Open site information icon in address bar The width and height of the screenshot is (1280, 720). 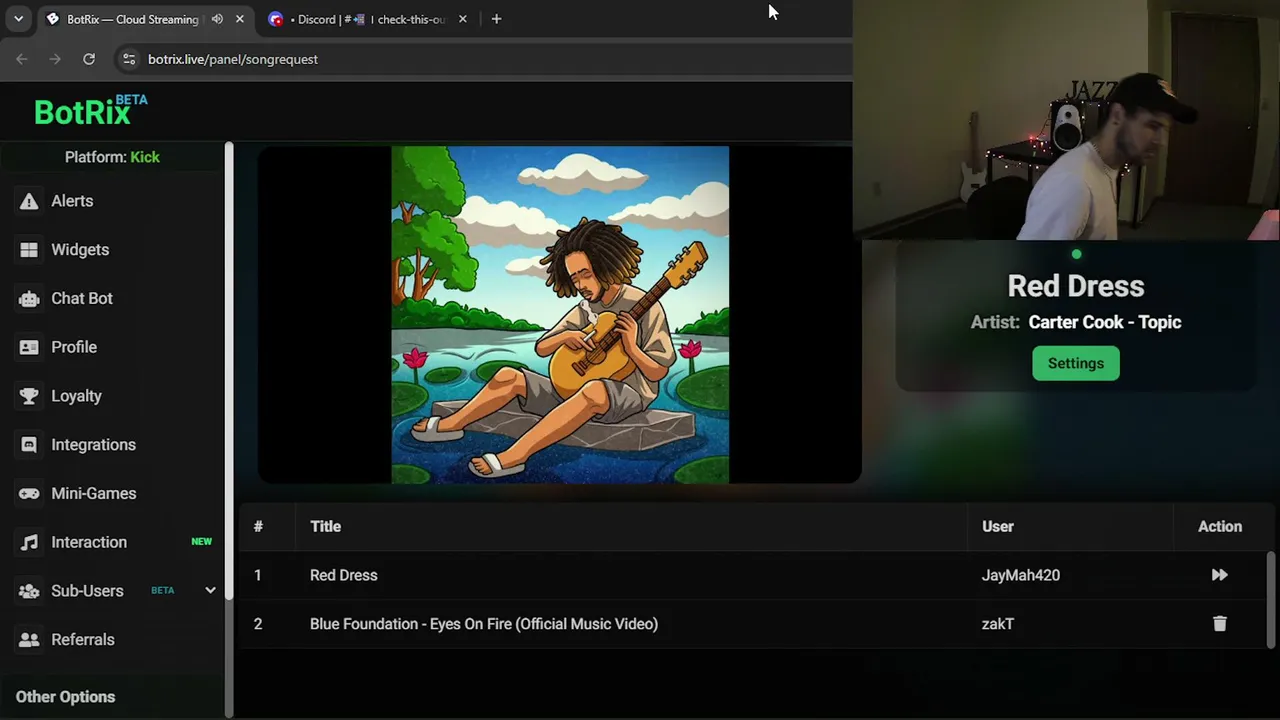pyautogui.click(x=128, y=59)
